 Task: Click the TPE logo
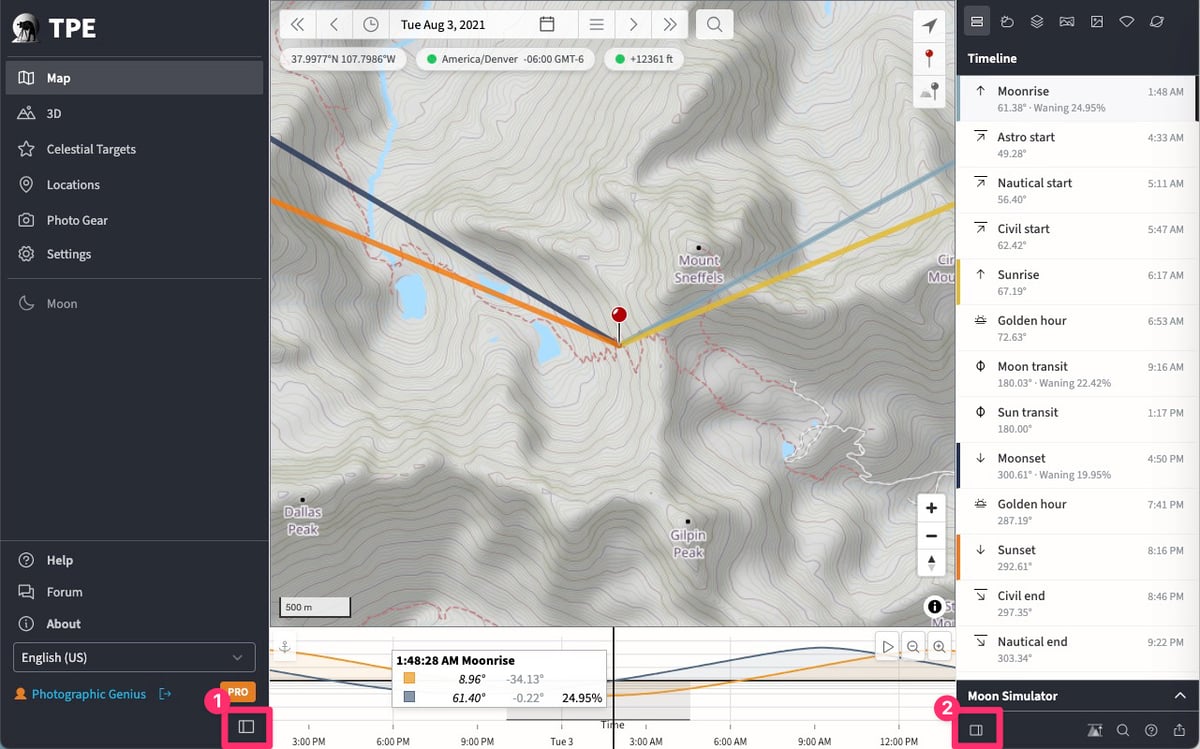[56, 28]
